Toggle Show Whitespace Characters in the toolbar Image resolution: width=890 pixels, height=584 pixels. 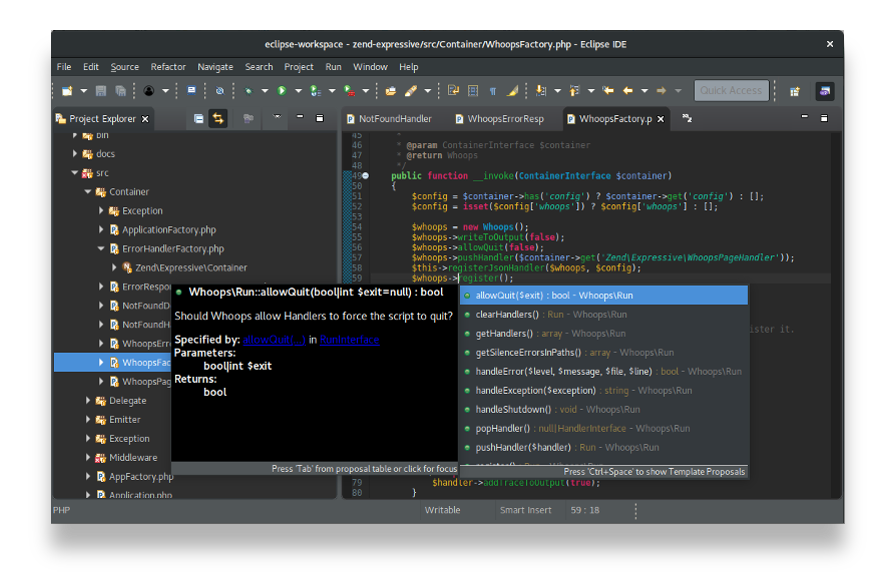(x=493, y=90)
